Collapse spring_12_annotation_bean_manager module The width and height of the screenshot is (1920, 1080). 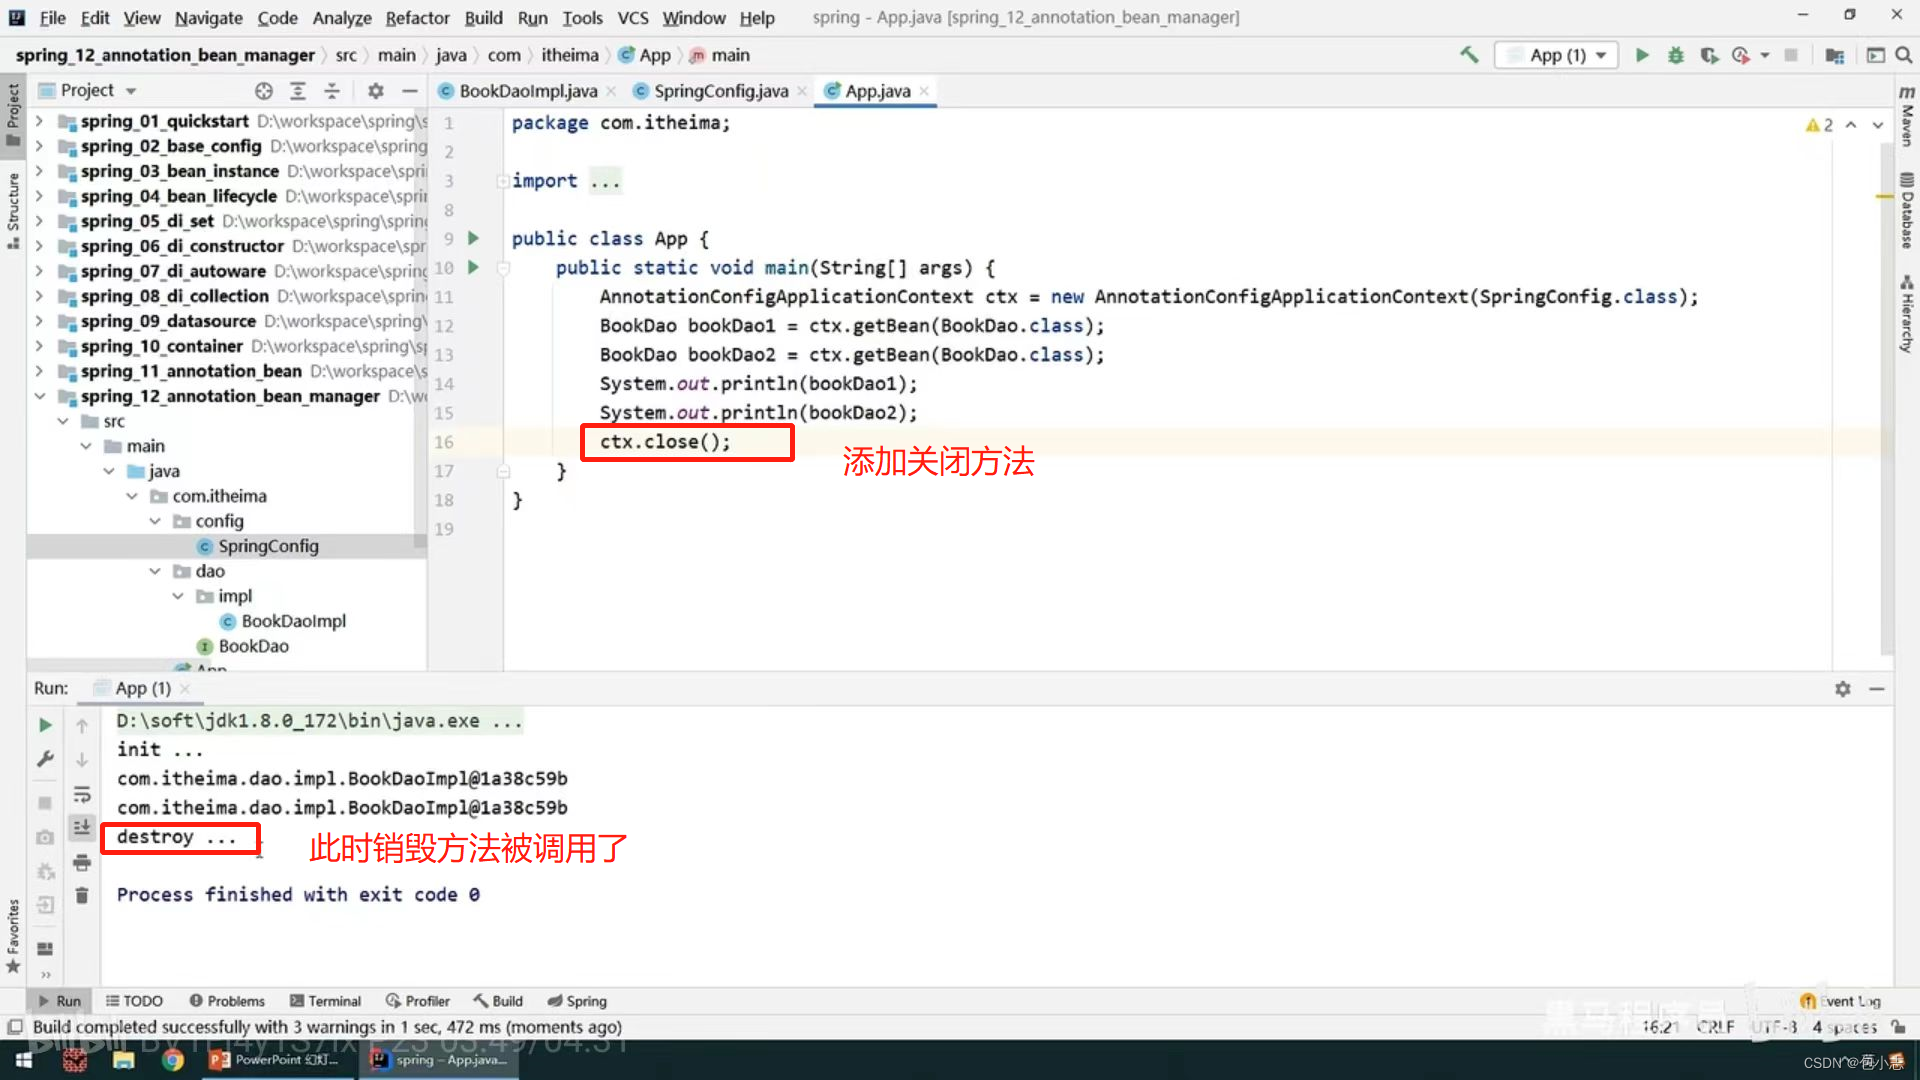[39, 396]
